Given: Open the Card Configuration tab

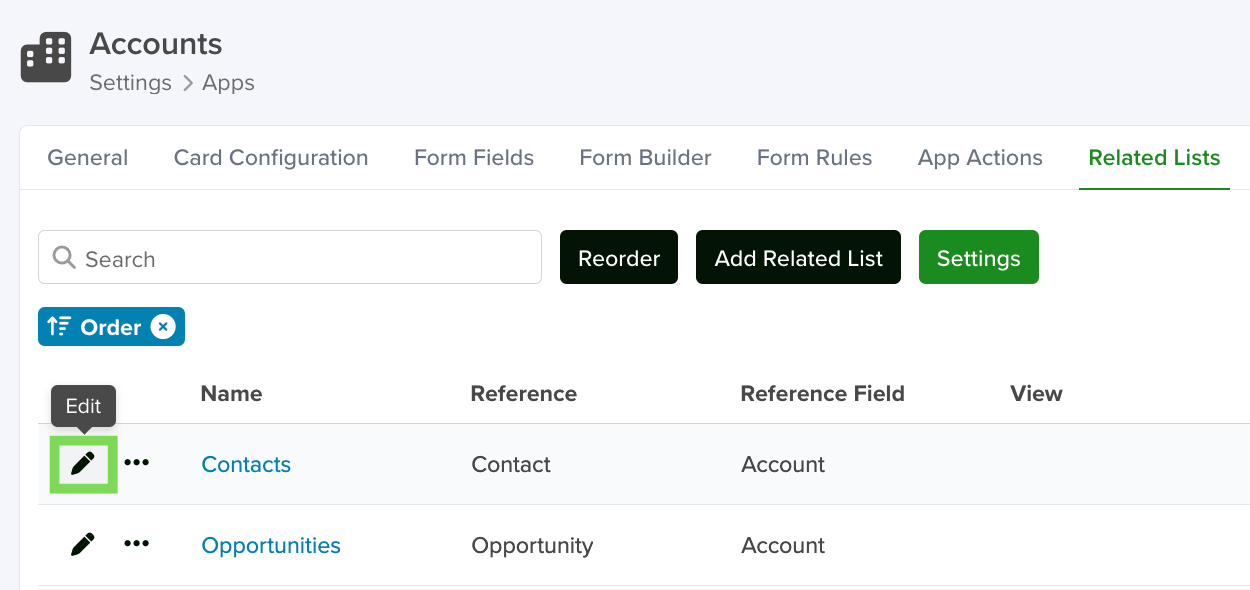Looking at the screenshot, I should point(271,158).
